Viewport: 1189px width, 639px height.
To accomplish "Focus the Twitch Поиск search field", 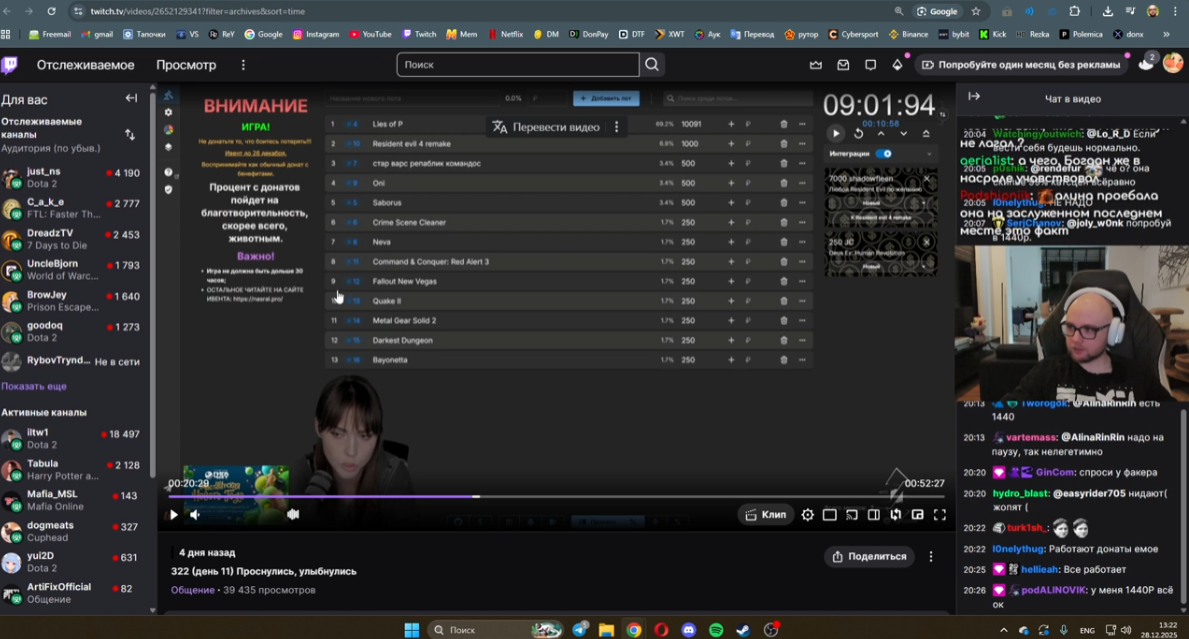I will (x=518, y=65).
